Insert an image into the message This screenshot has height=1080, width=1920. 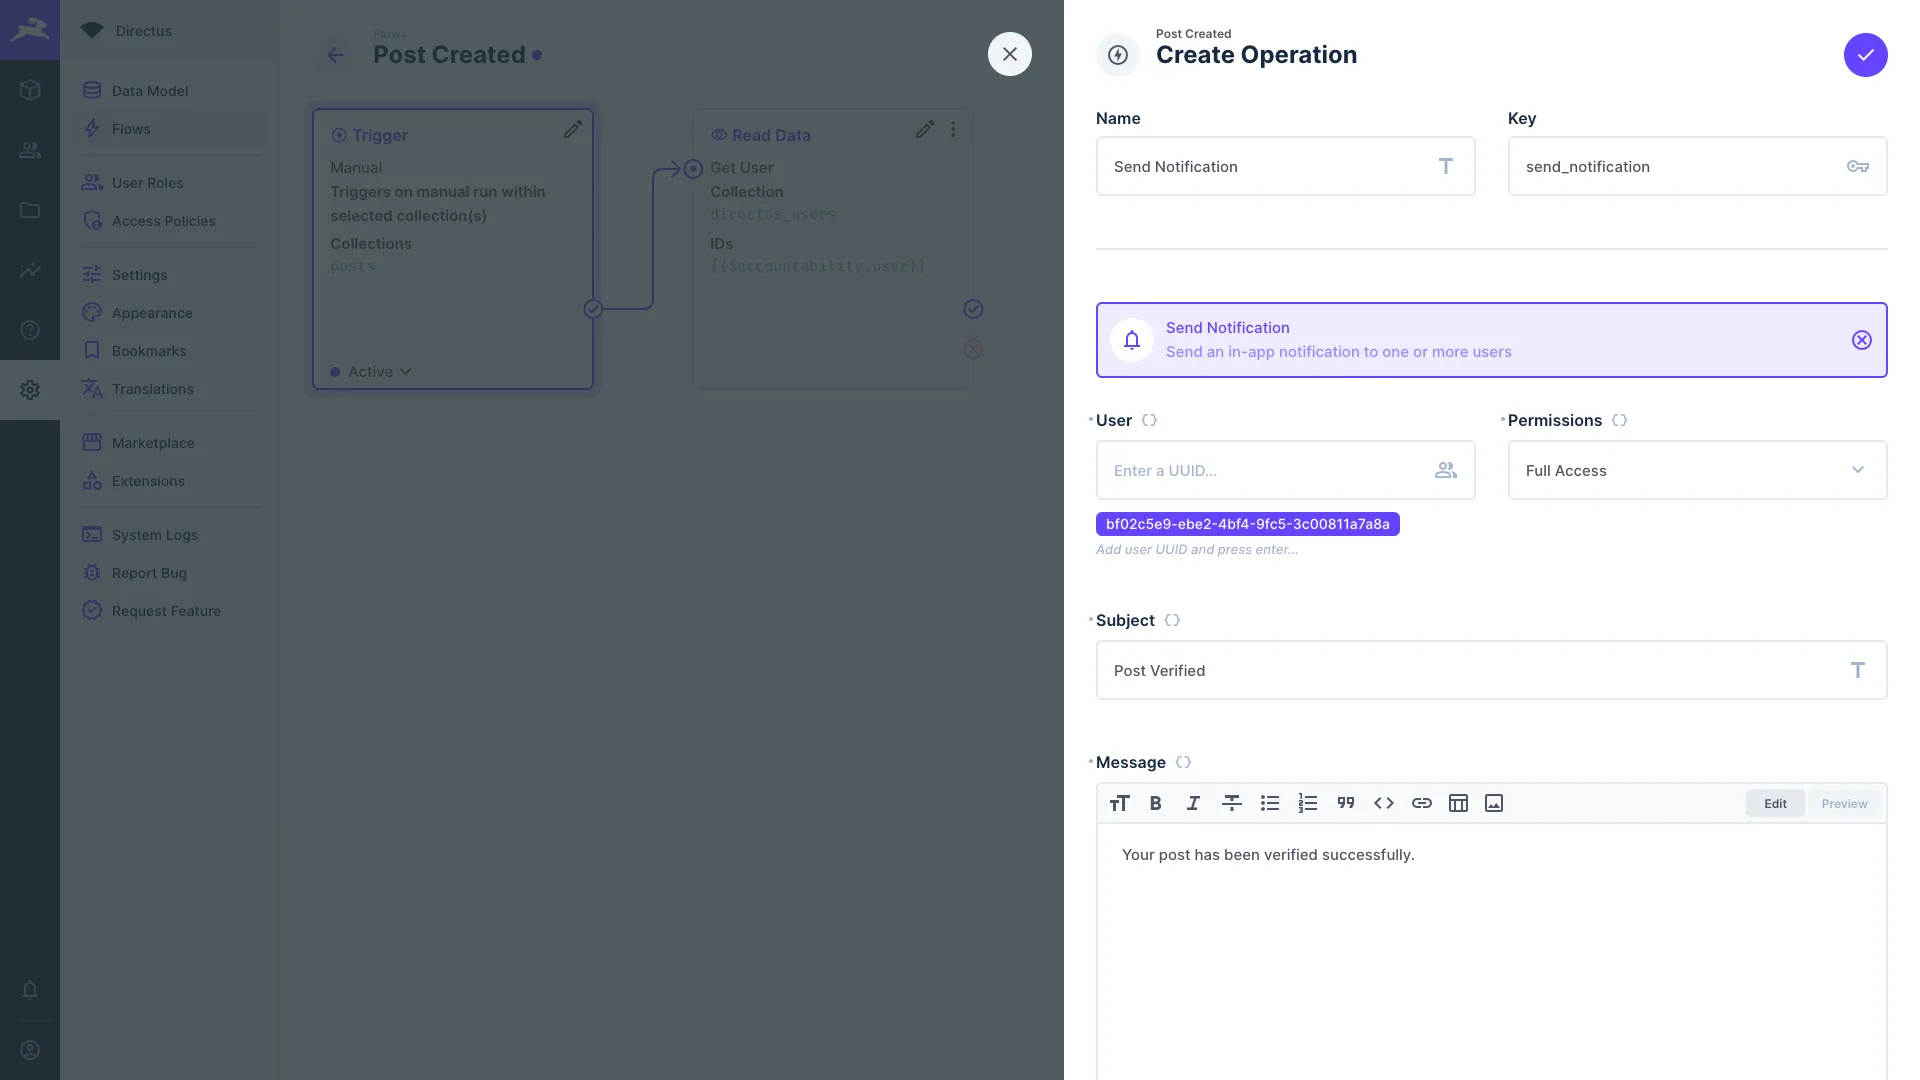pyautogui.click(x=1493, y=803)
